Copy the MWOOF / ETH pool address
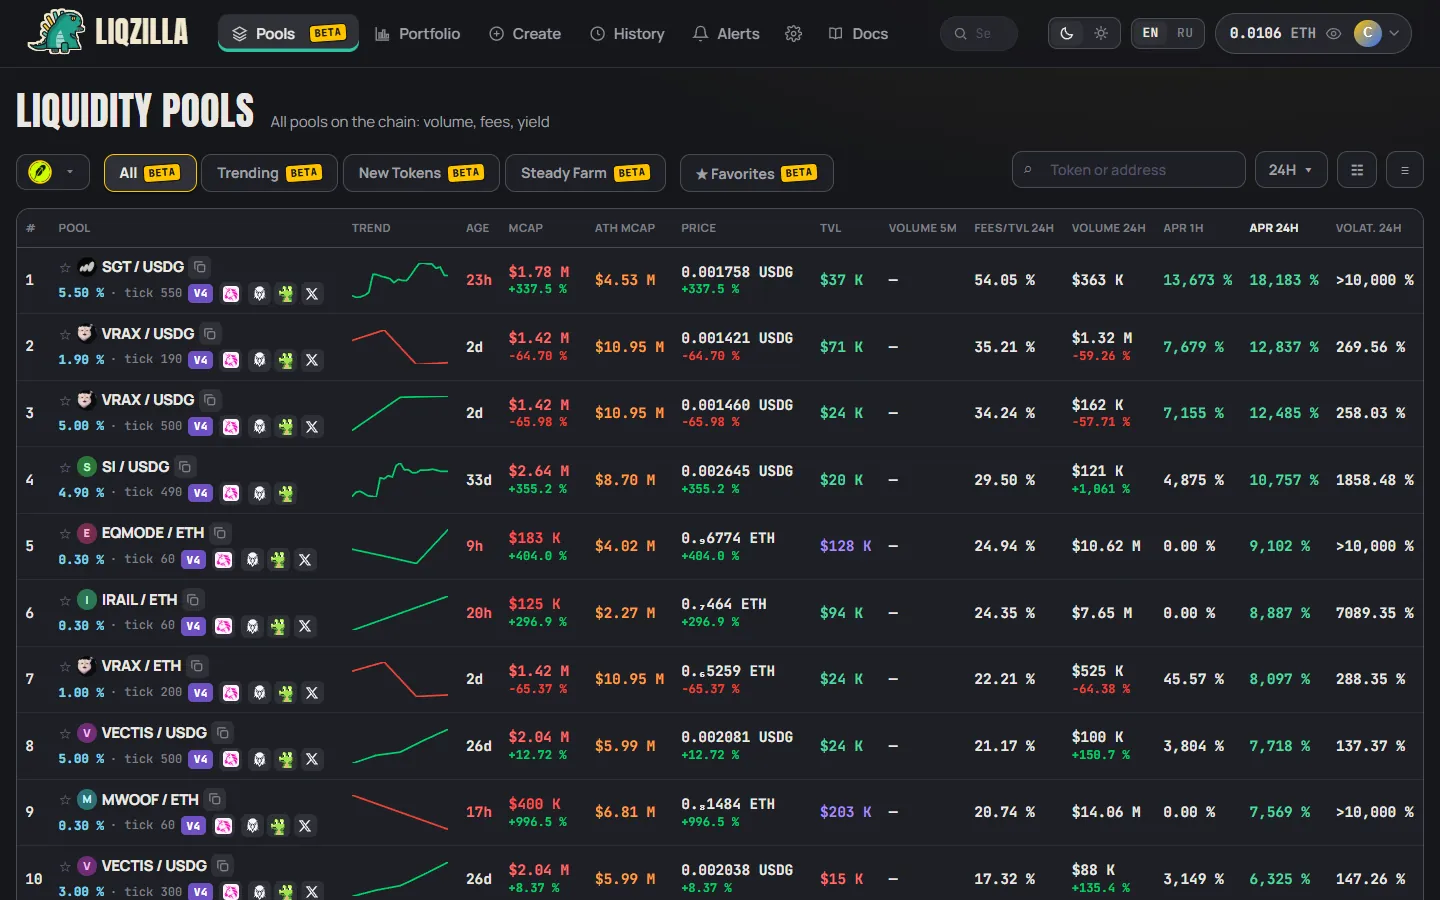 214,799
